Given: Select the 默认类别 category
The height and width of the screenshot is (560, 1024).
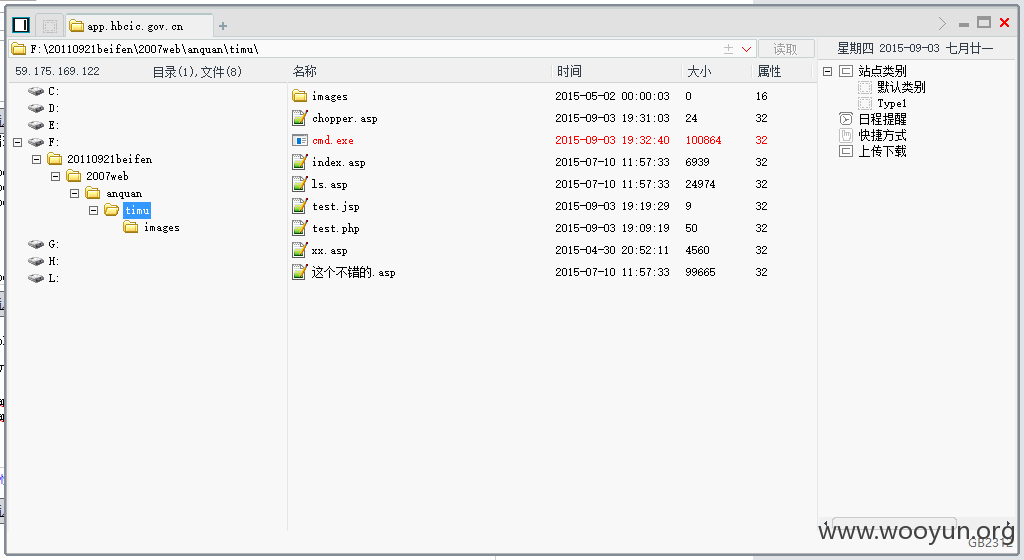Looking at the screenshot, I should tap(901, 87).
